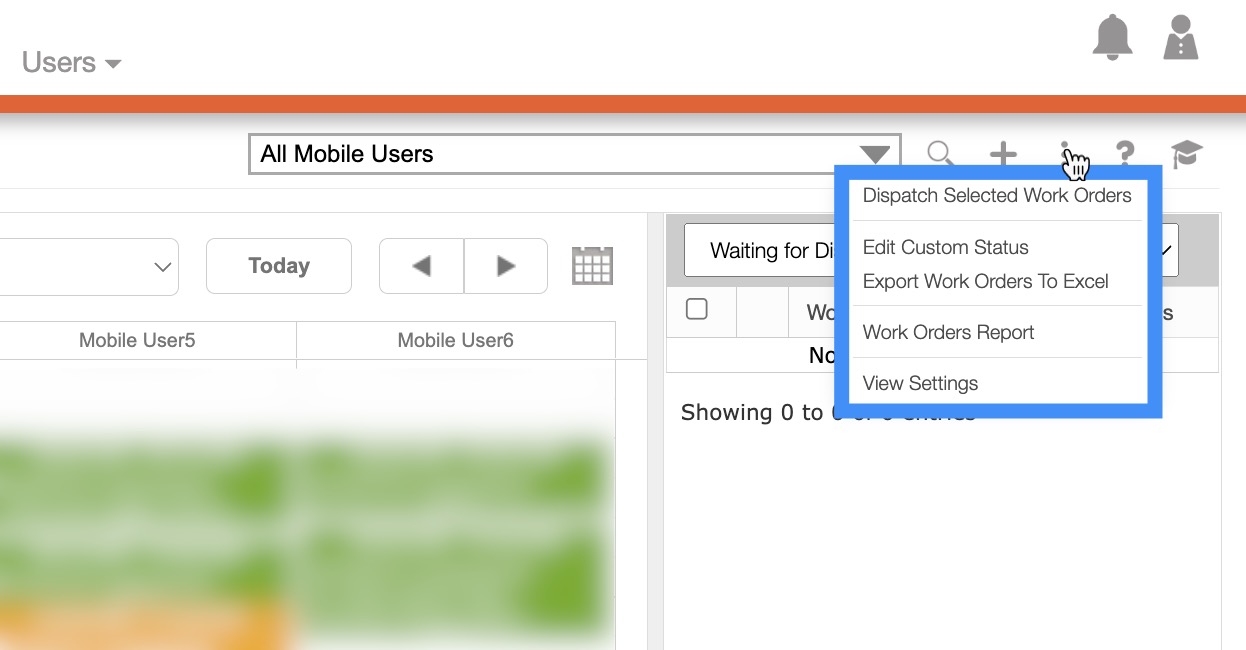1246x650 pixels.
Task: Click View Settings menu option
Action: (920, 384)
